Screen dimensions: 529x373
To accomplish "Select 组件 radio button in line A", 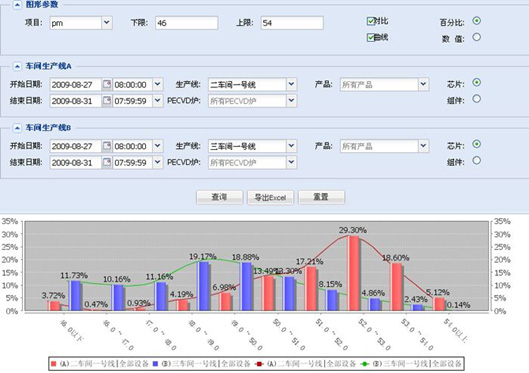I will pos(476,99).
